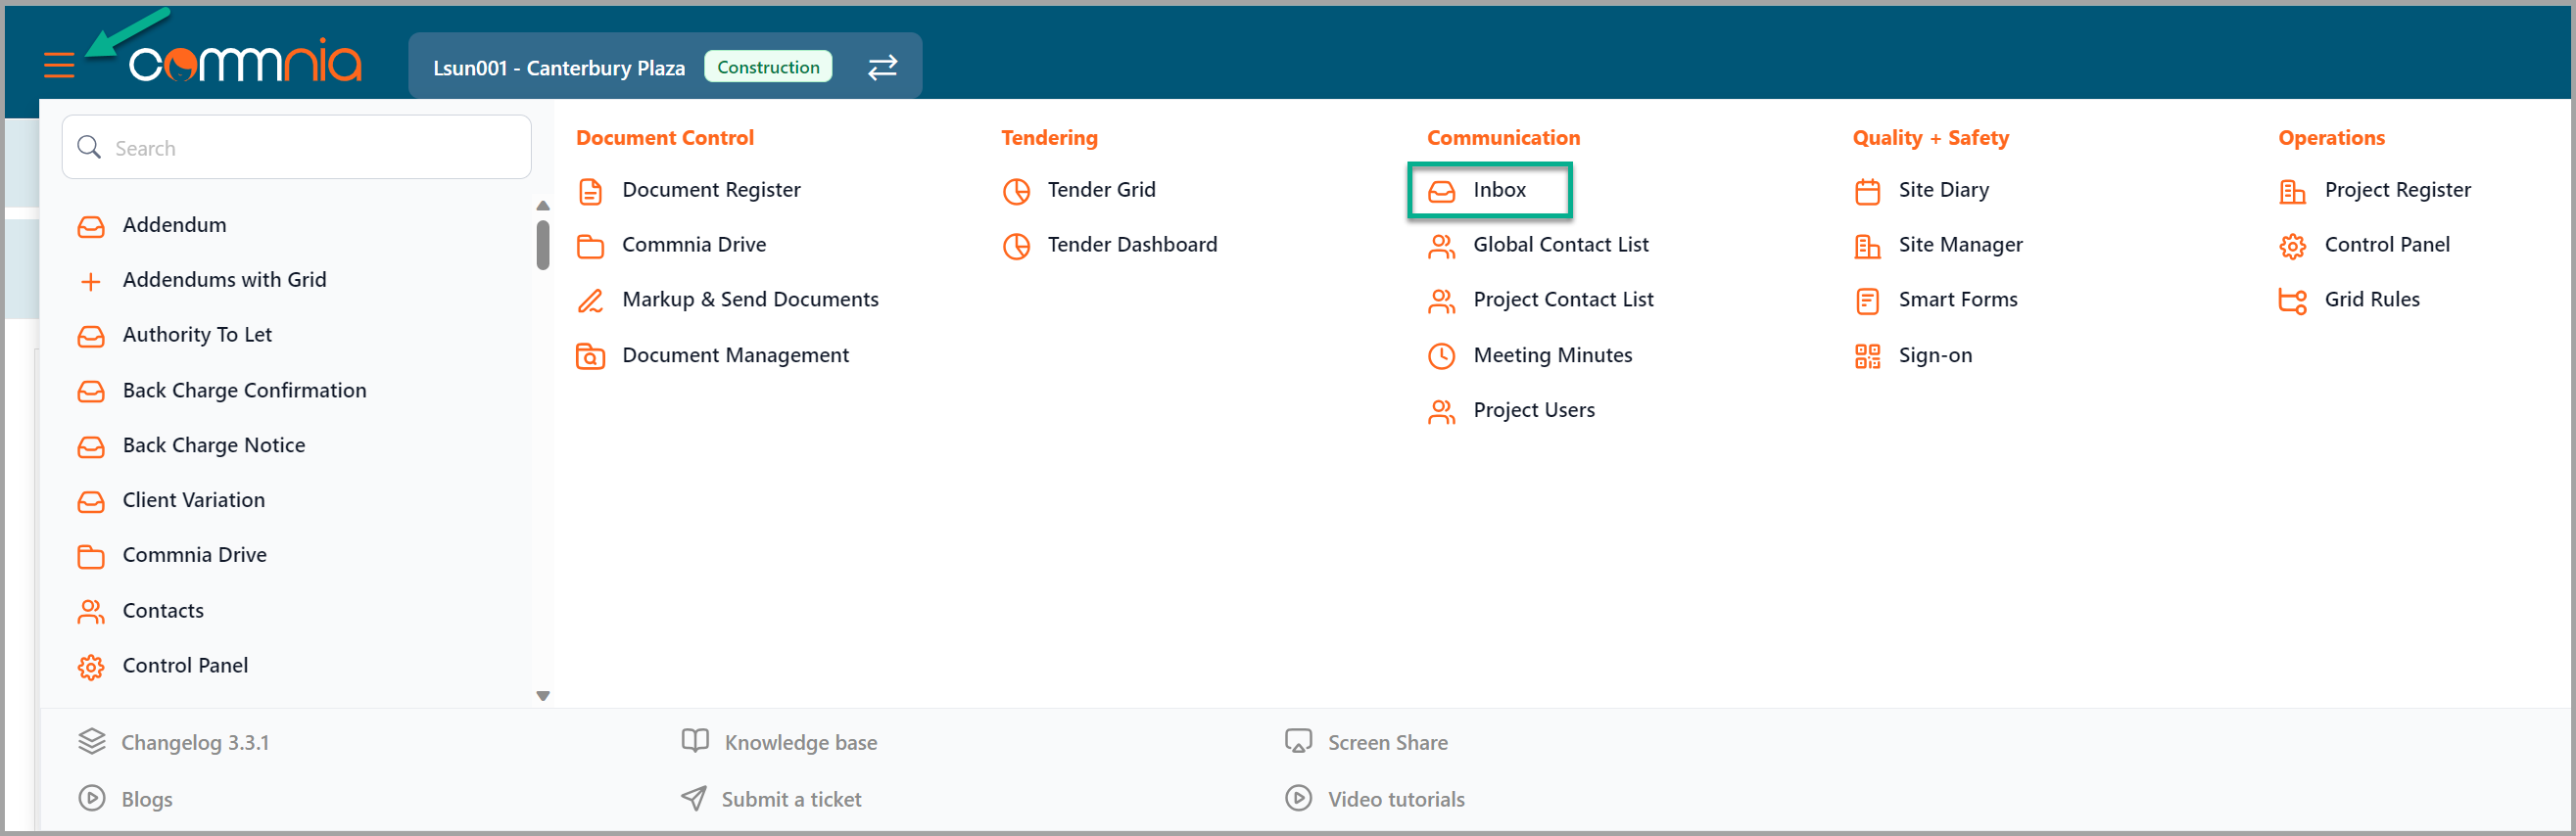The width and height of the screenshot is (2576, 836).
Task: Click the Tender Grid pie chart icon
Action: click(1016, 191)
